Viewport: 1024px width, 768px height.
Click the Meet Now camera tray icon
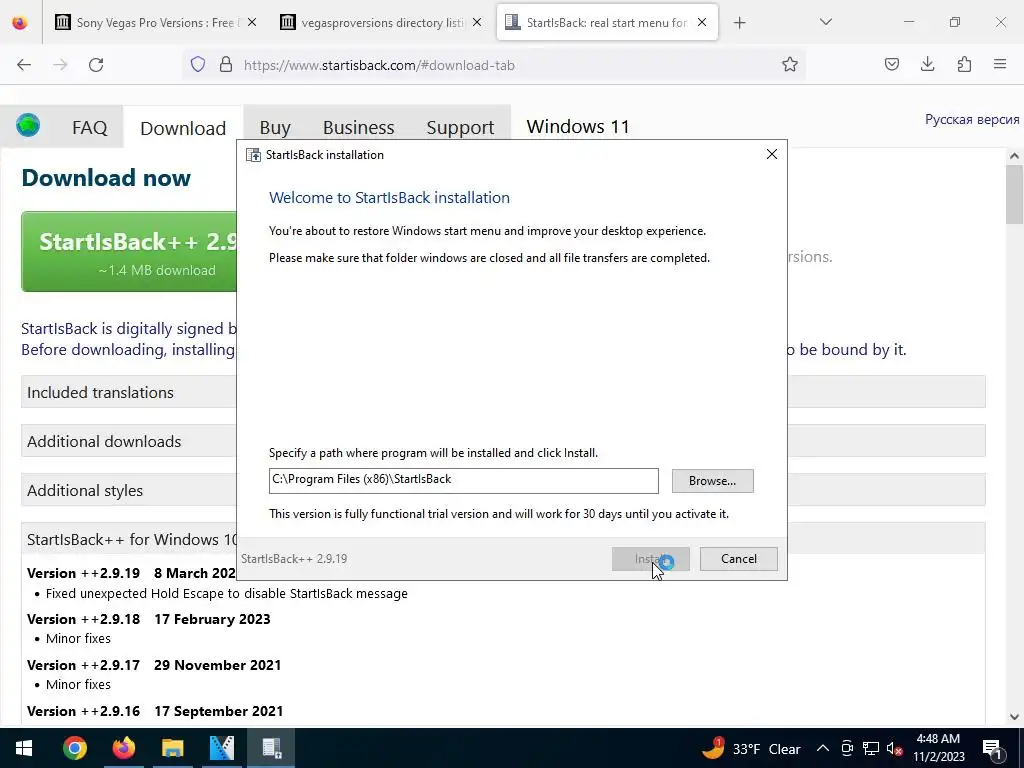(847, 748)
